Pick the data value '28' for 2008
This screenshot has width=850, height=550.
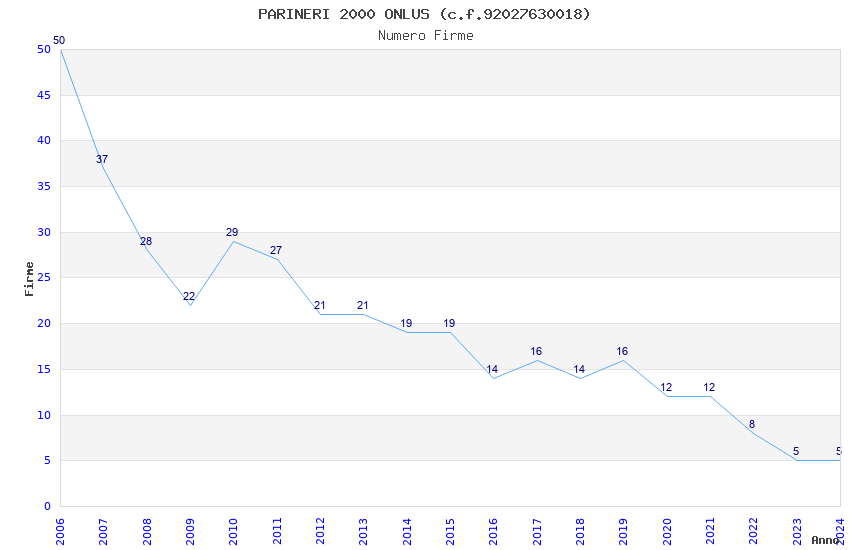point(146,241)
